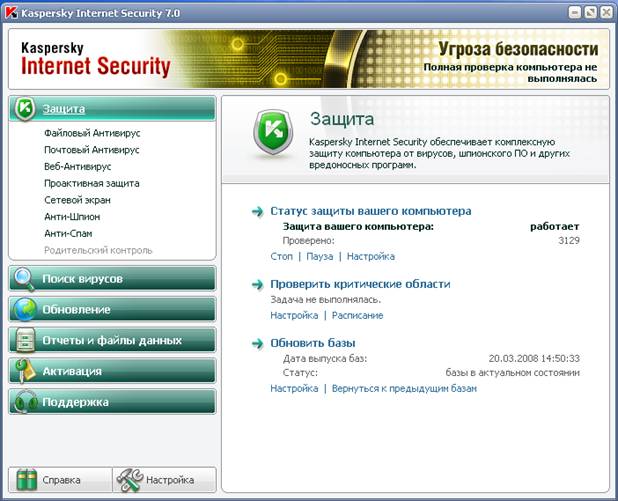Click the базы в актуальном состоянии status text
The height and width of the screenshot is (501, 618).
click(x=512, y=373)
